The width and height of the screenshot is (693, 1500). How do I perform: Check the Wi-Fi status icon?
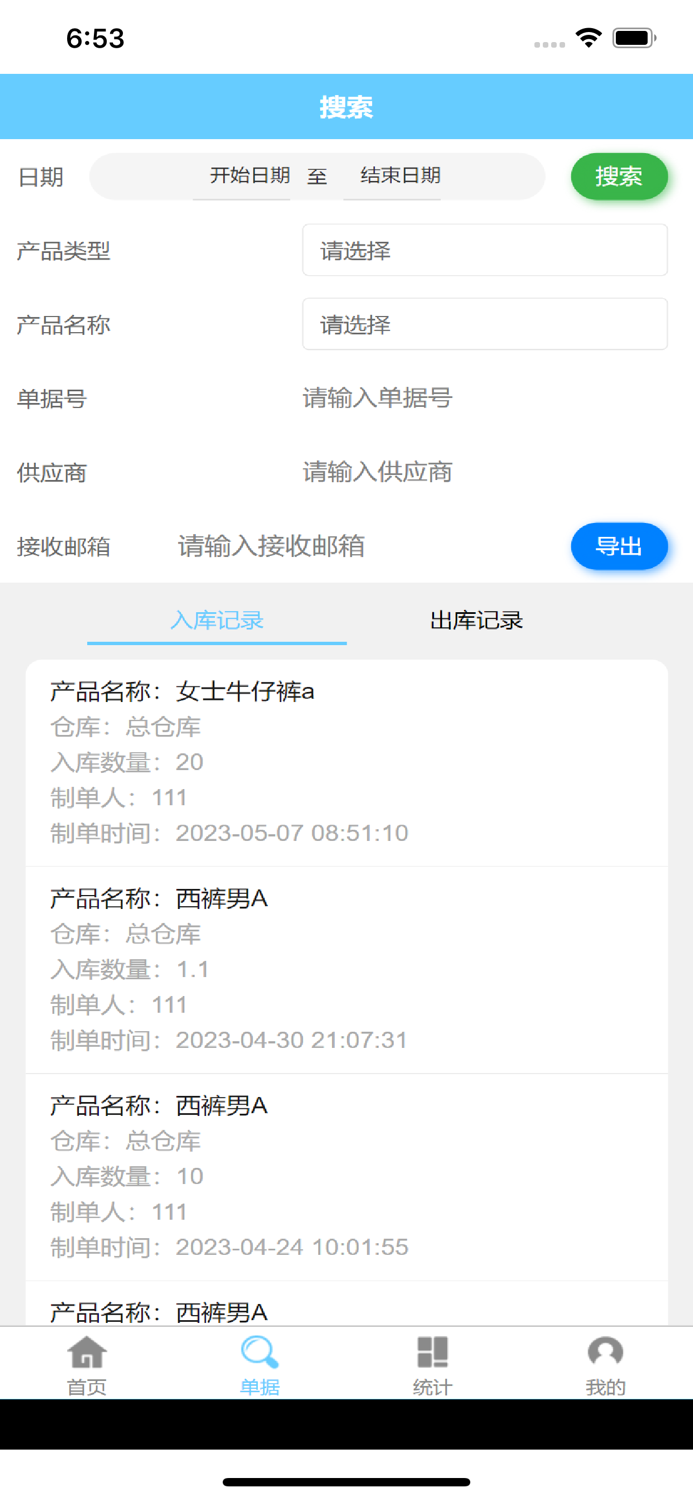click(x=589, y=38)
